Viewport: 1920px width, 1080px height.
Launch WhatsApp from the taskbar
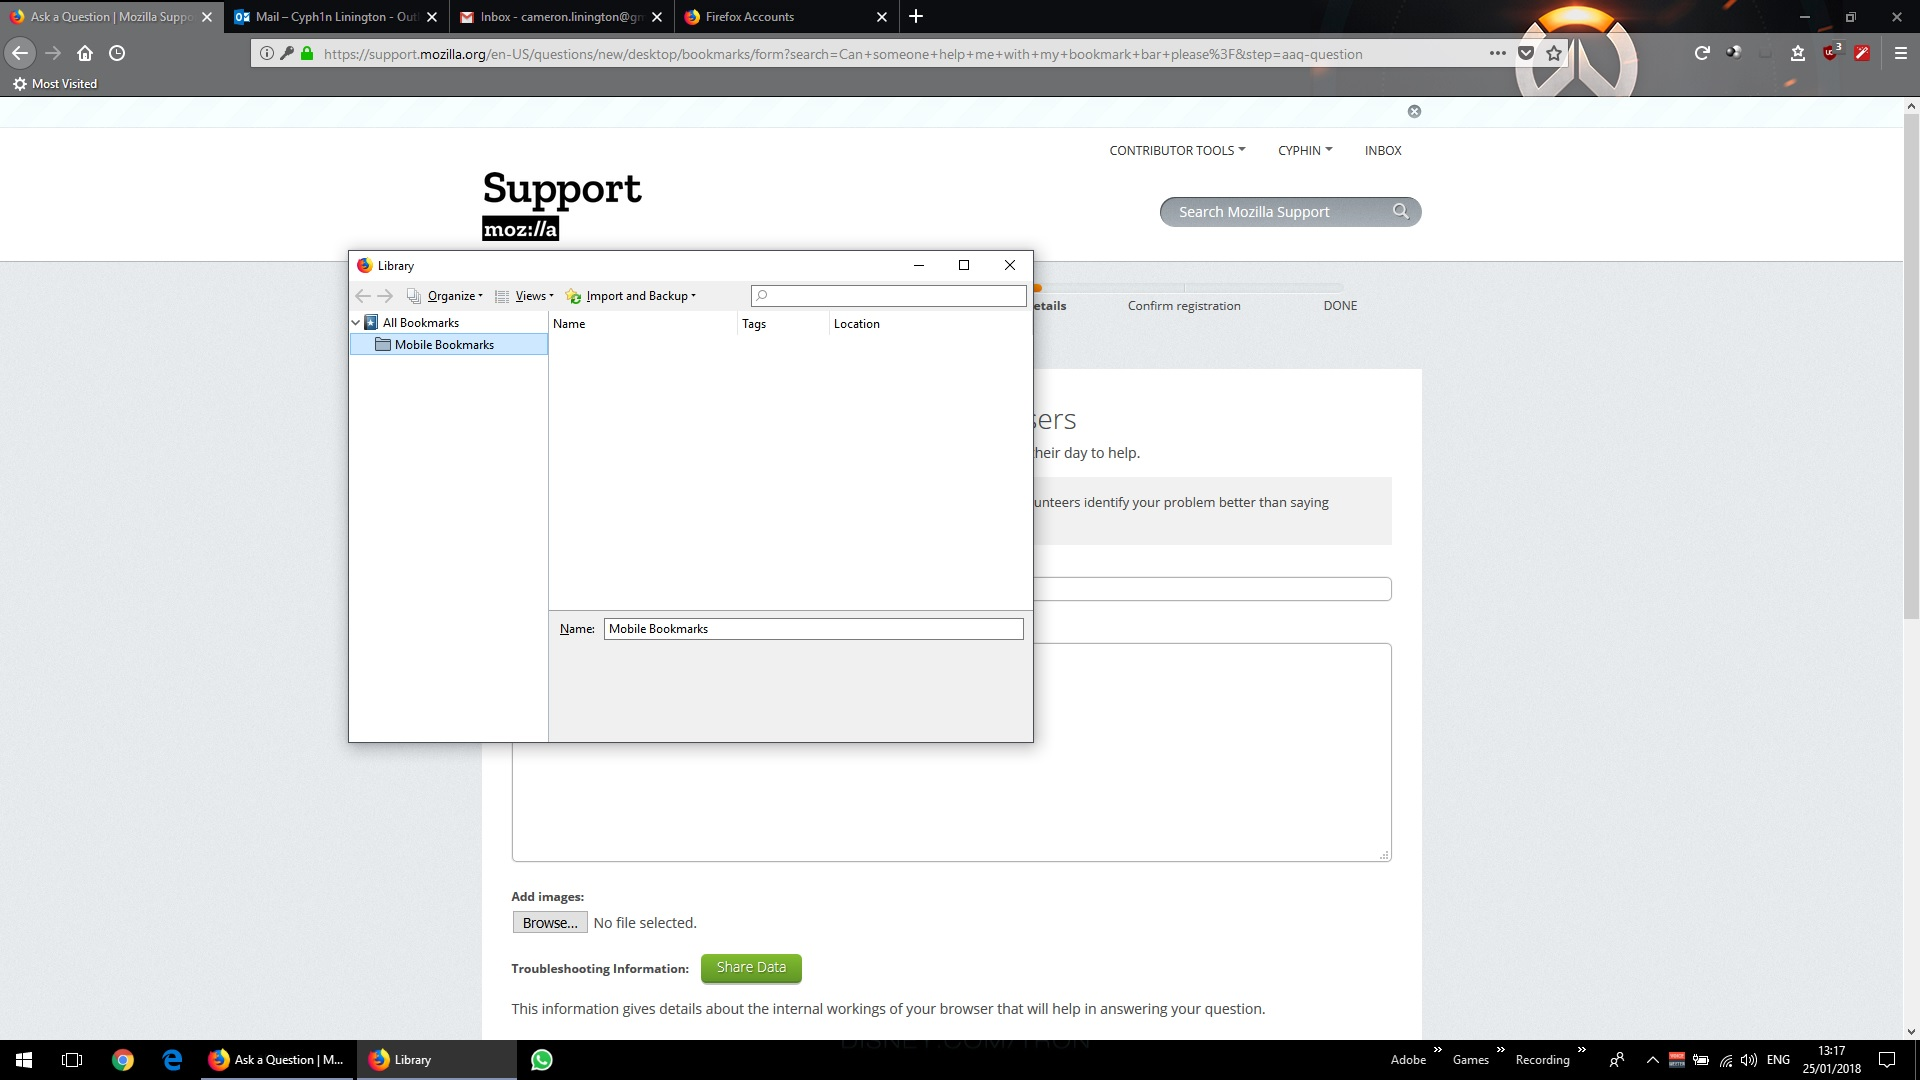coord(542,1060)
